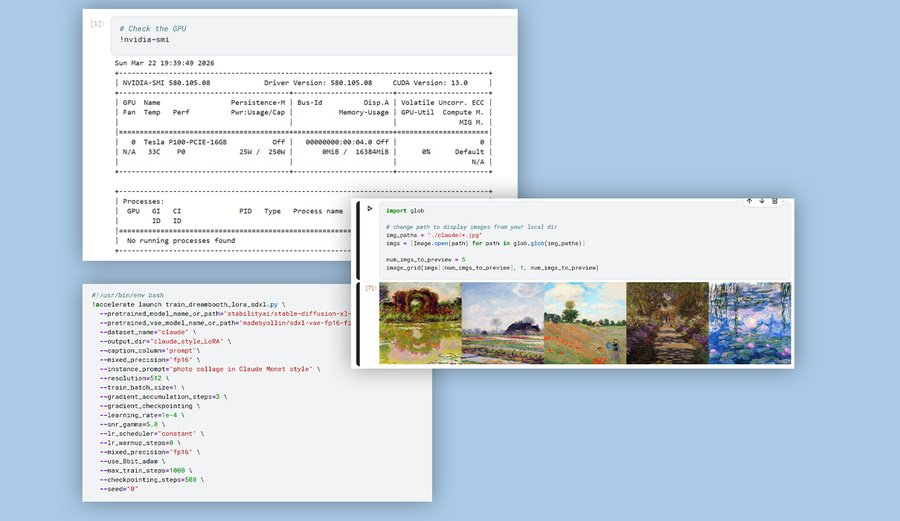Delete the glob cell with trash icon
Image resolution: width=900 pixels, height=521 pixels.
click(774, 201)
